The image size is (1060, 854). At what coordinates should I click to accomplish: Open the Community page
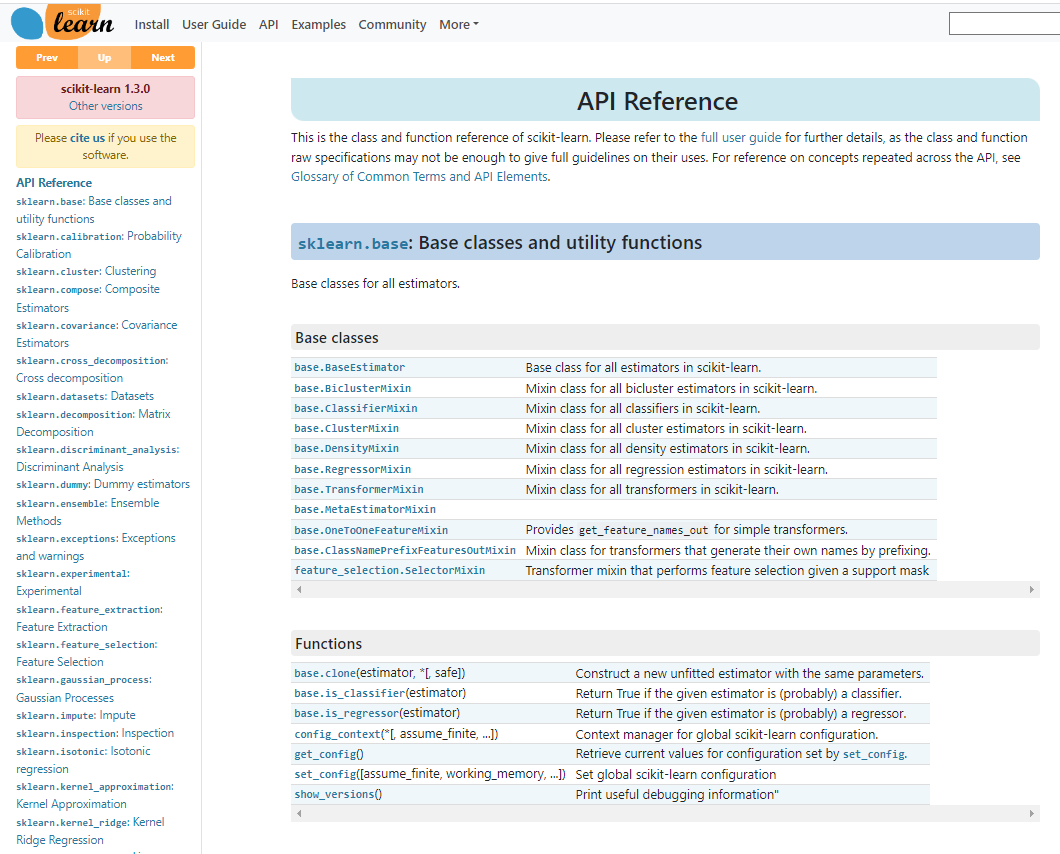(392, 24)
